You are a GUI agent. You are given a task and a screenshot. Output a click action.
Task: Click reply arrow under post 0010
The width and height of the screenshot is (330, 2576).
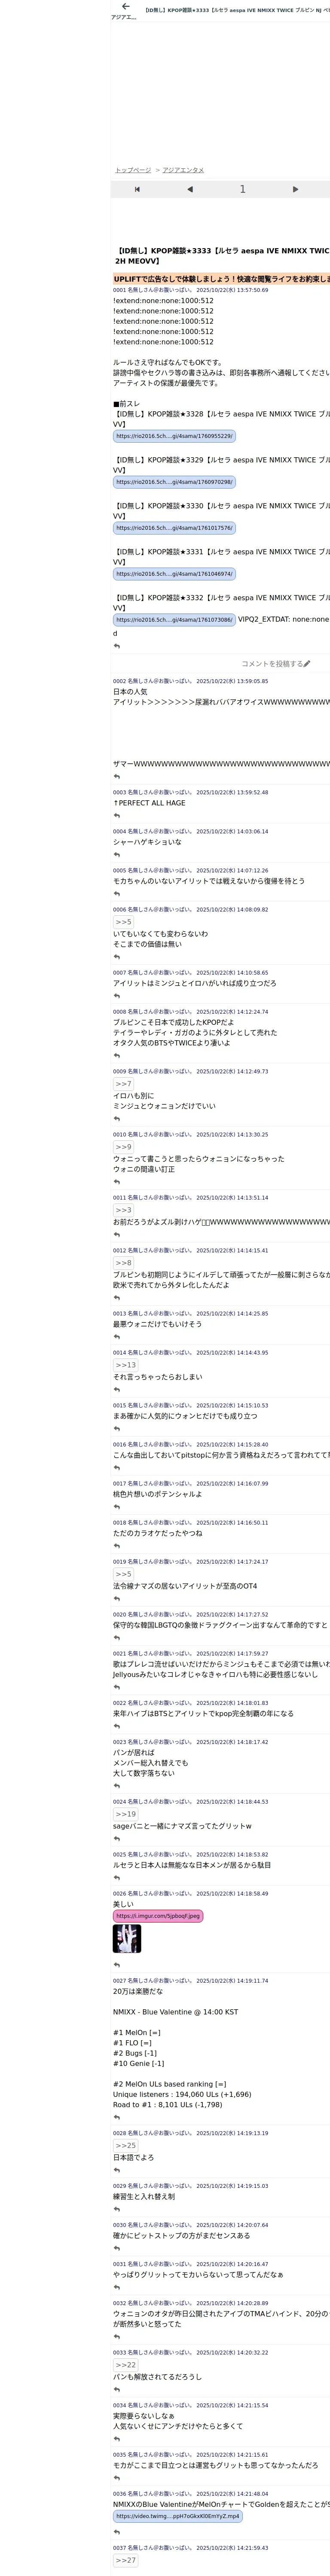(x=117, y=1182)
